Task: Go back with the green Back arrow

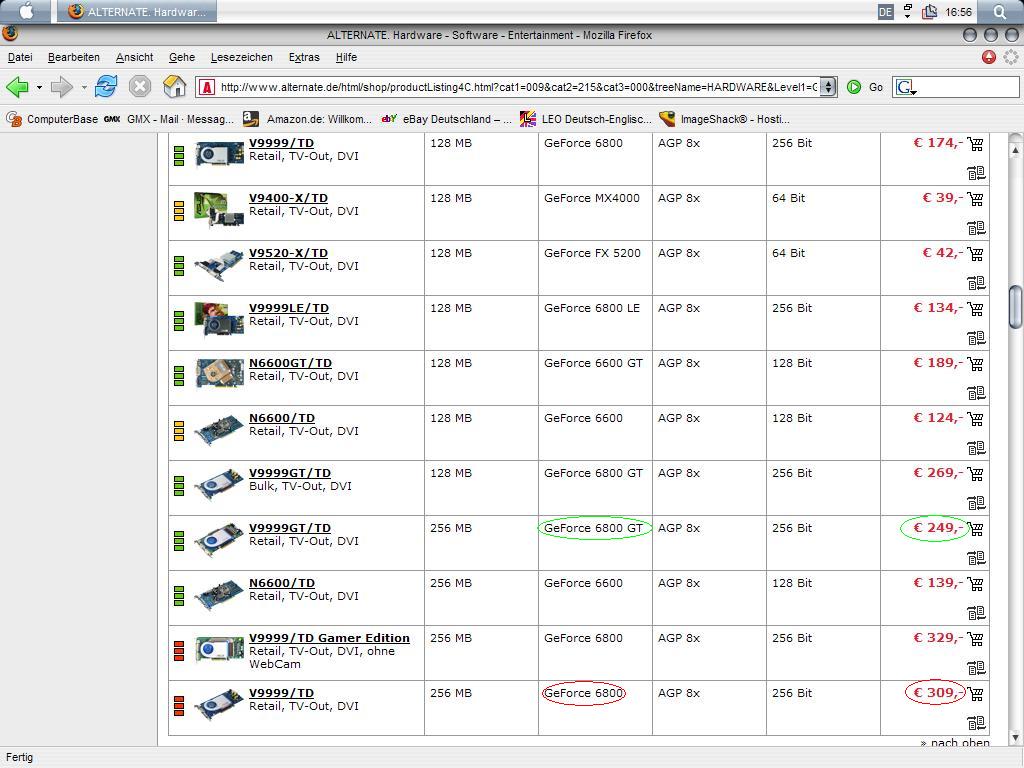Action: (x=18, y=86)
